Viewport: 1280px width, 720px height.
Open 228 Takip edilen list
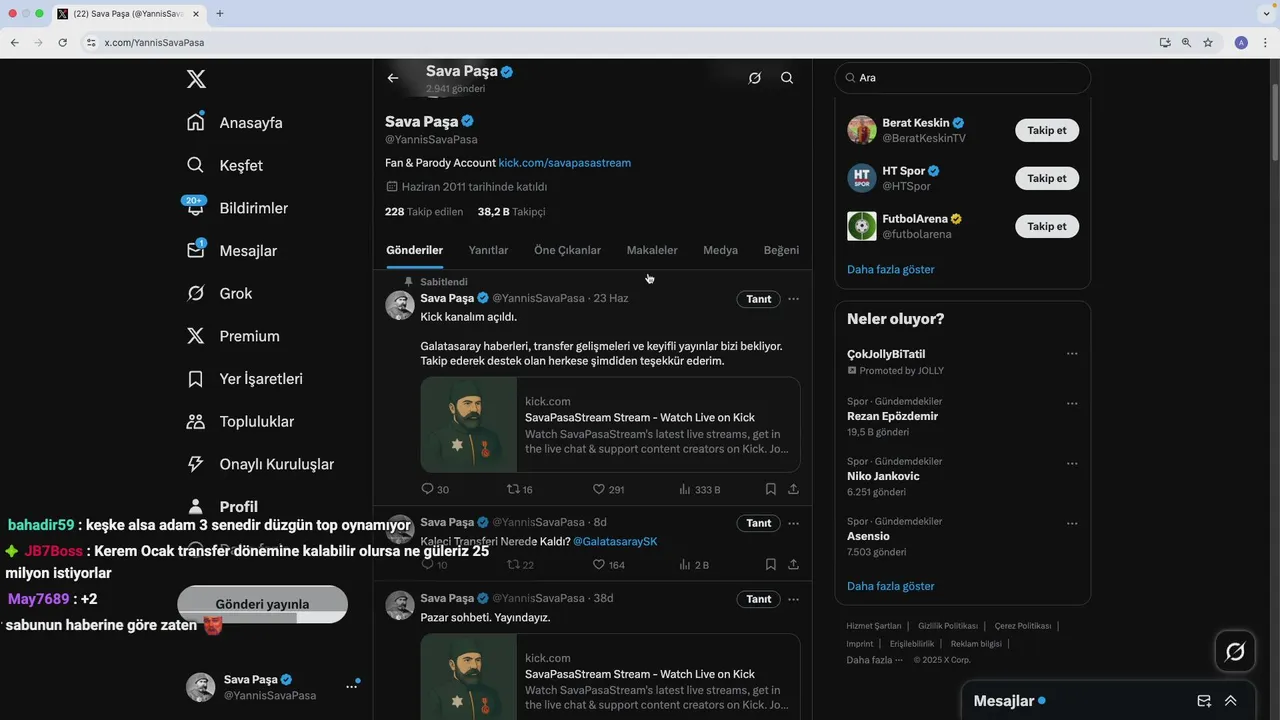click(424, 212)
